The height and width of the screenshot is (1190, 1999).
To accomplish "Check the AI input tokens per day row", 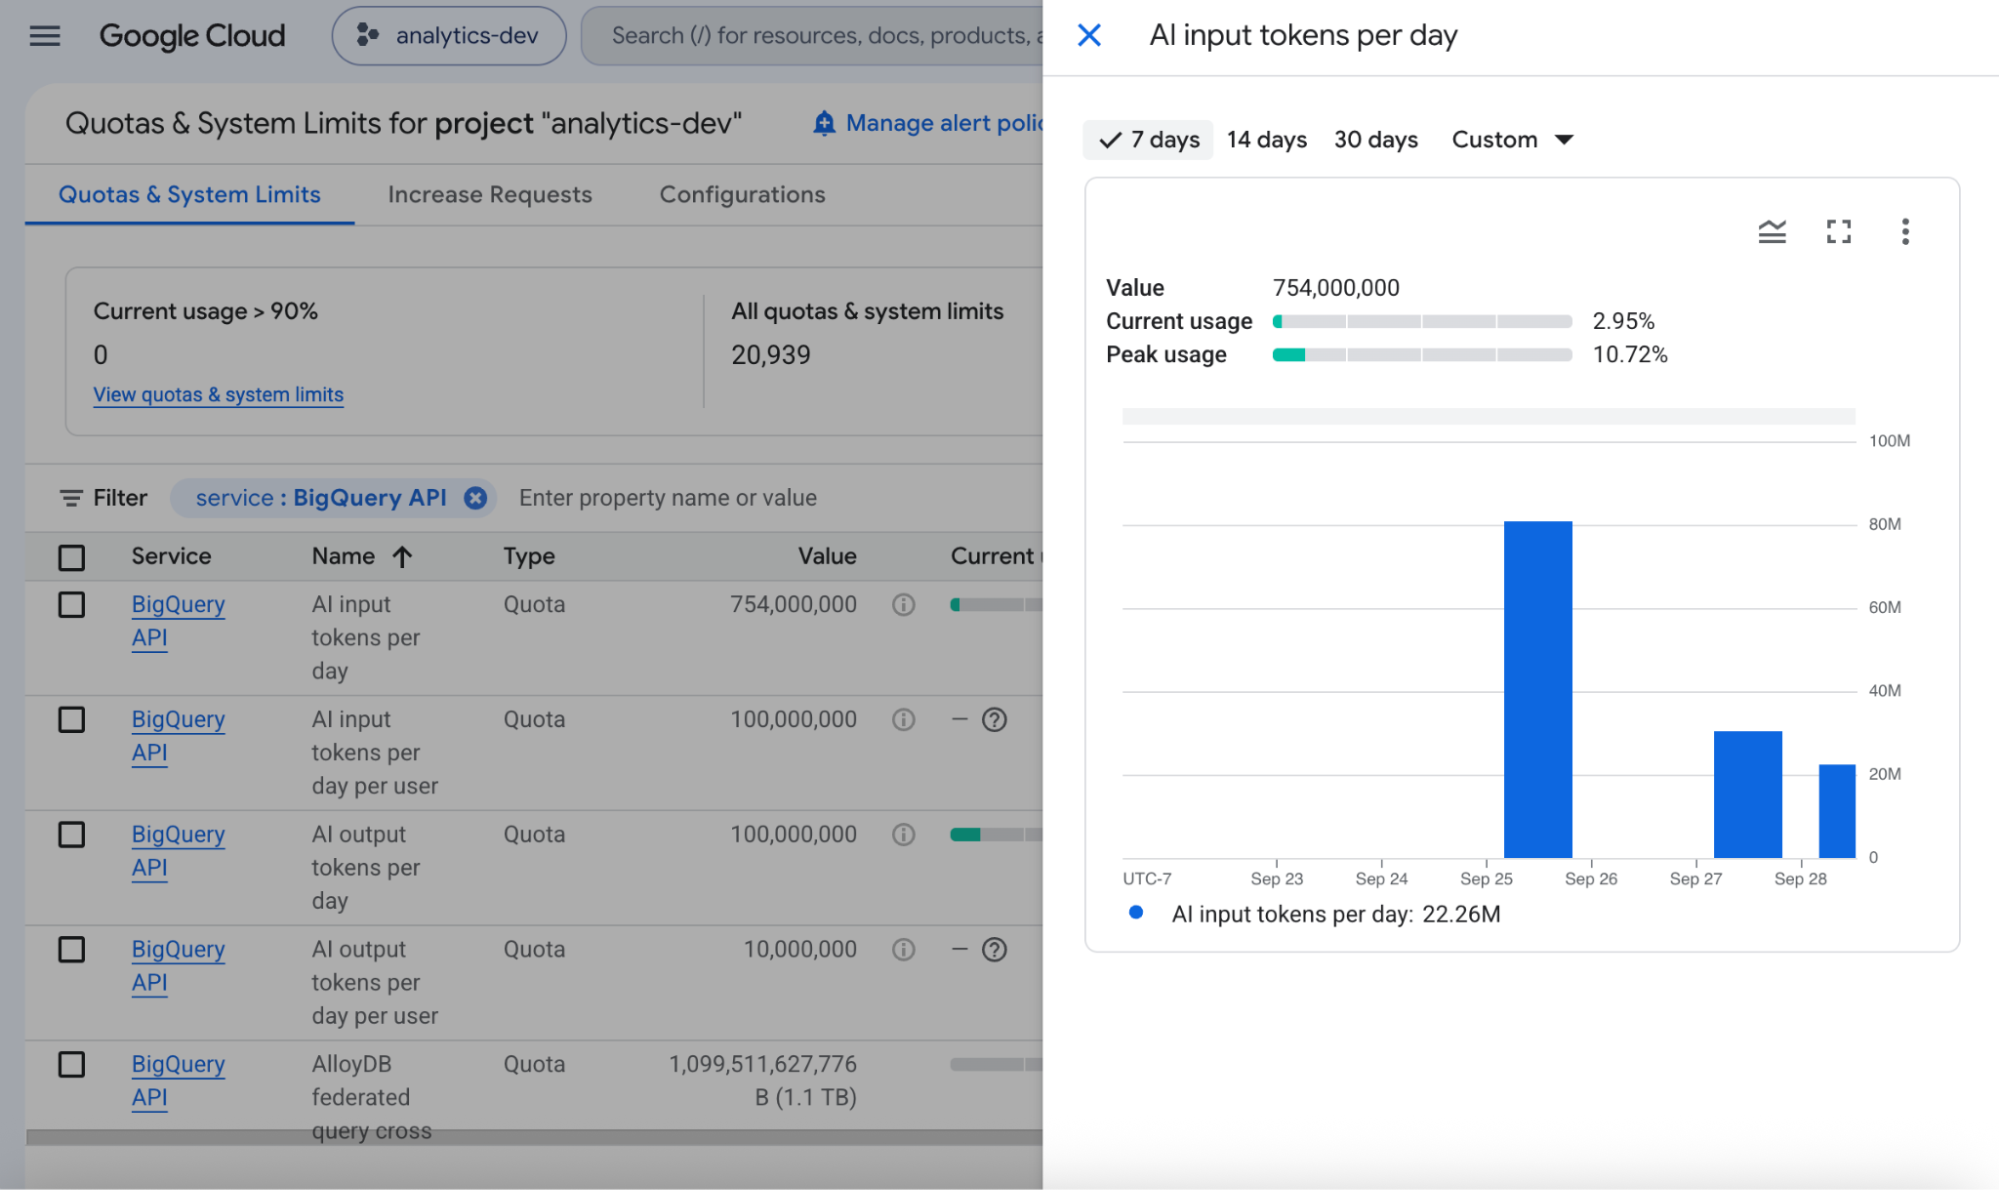I will coord(72,605).
